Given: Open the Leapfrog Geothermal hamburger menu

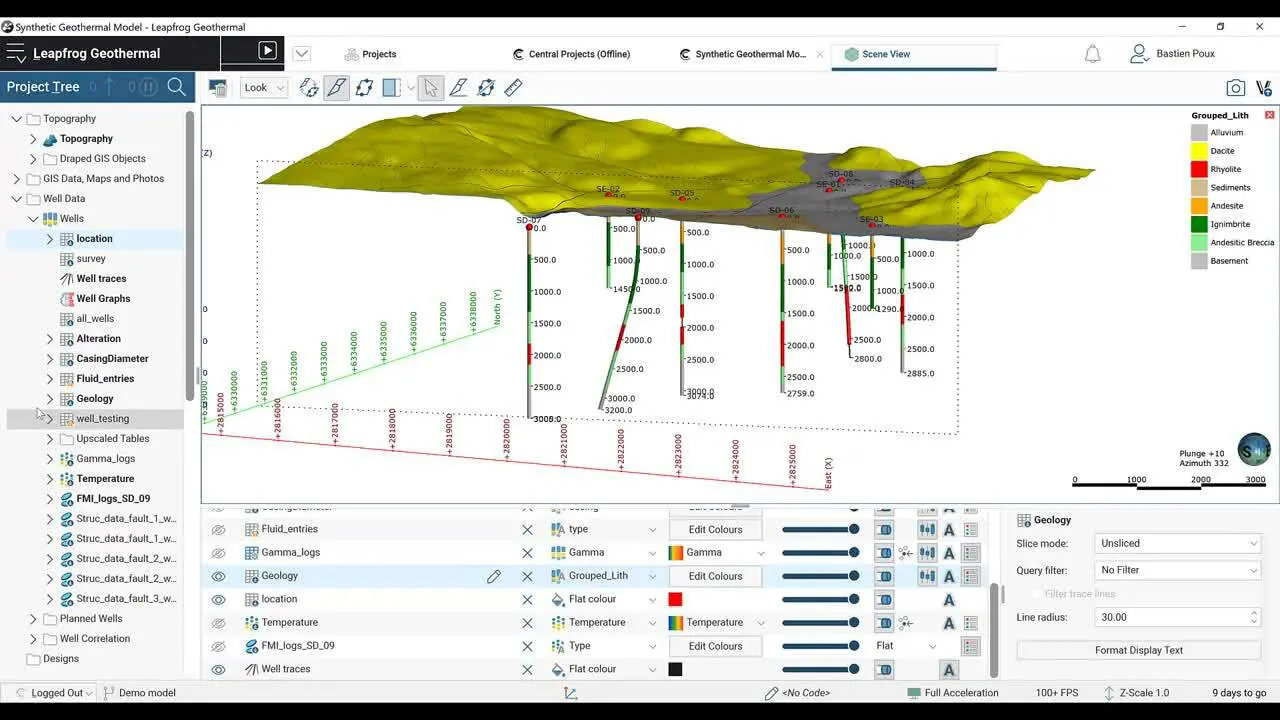Looking at the screenshot, I should click(x=15, y=54).
